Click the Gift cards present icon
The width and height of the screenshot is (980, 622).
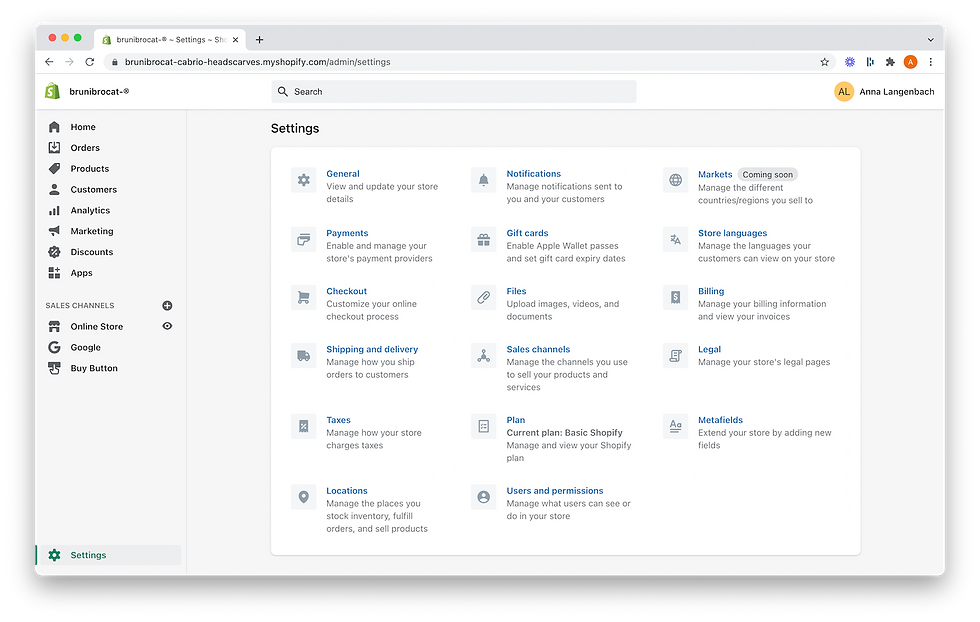[483, 239]
